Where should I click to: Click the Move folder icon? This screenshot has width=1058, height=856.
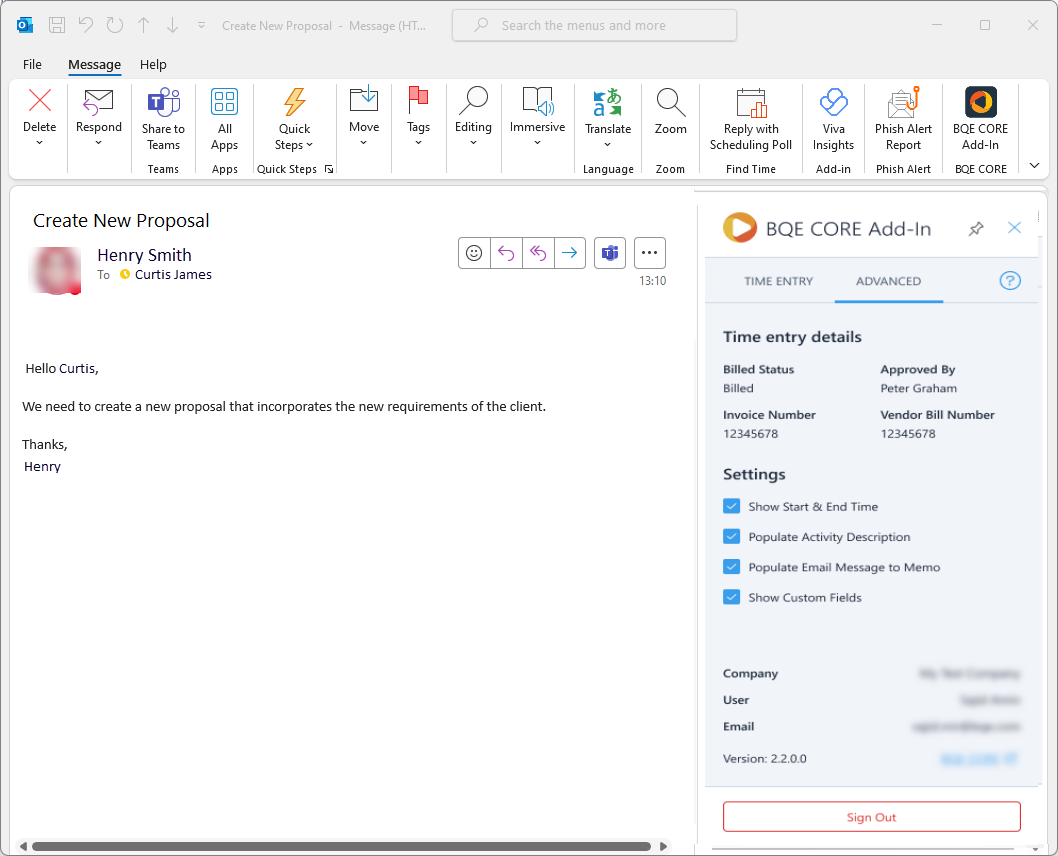click(x=364, y=99)
